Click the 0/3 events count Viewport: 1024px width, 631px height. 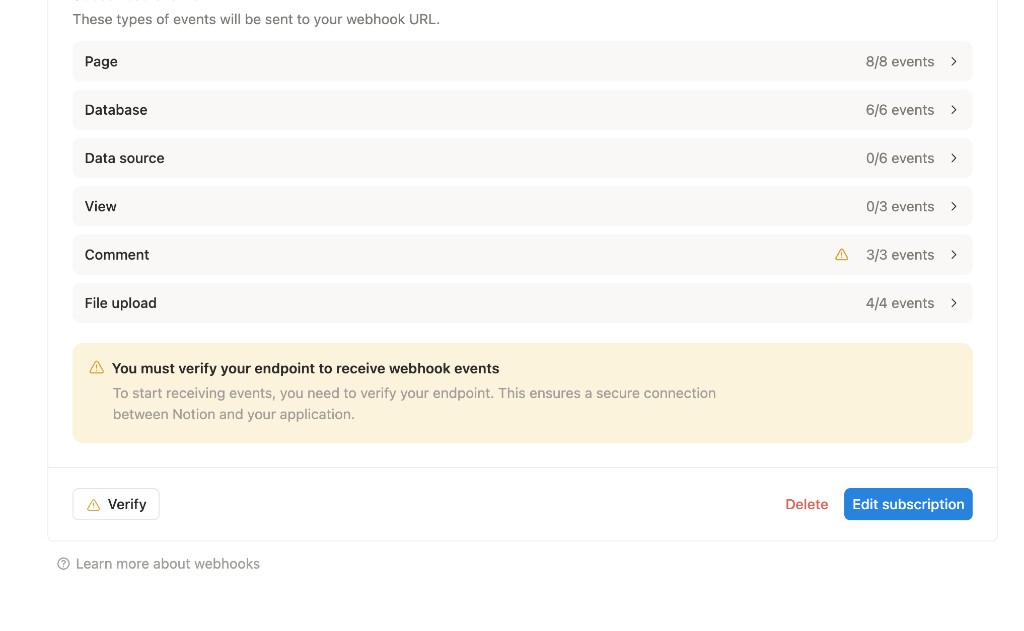pyautogui.click(x=900, y=206)
